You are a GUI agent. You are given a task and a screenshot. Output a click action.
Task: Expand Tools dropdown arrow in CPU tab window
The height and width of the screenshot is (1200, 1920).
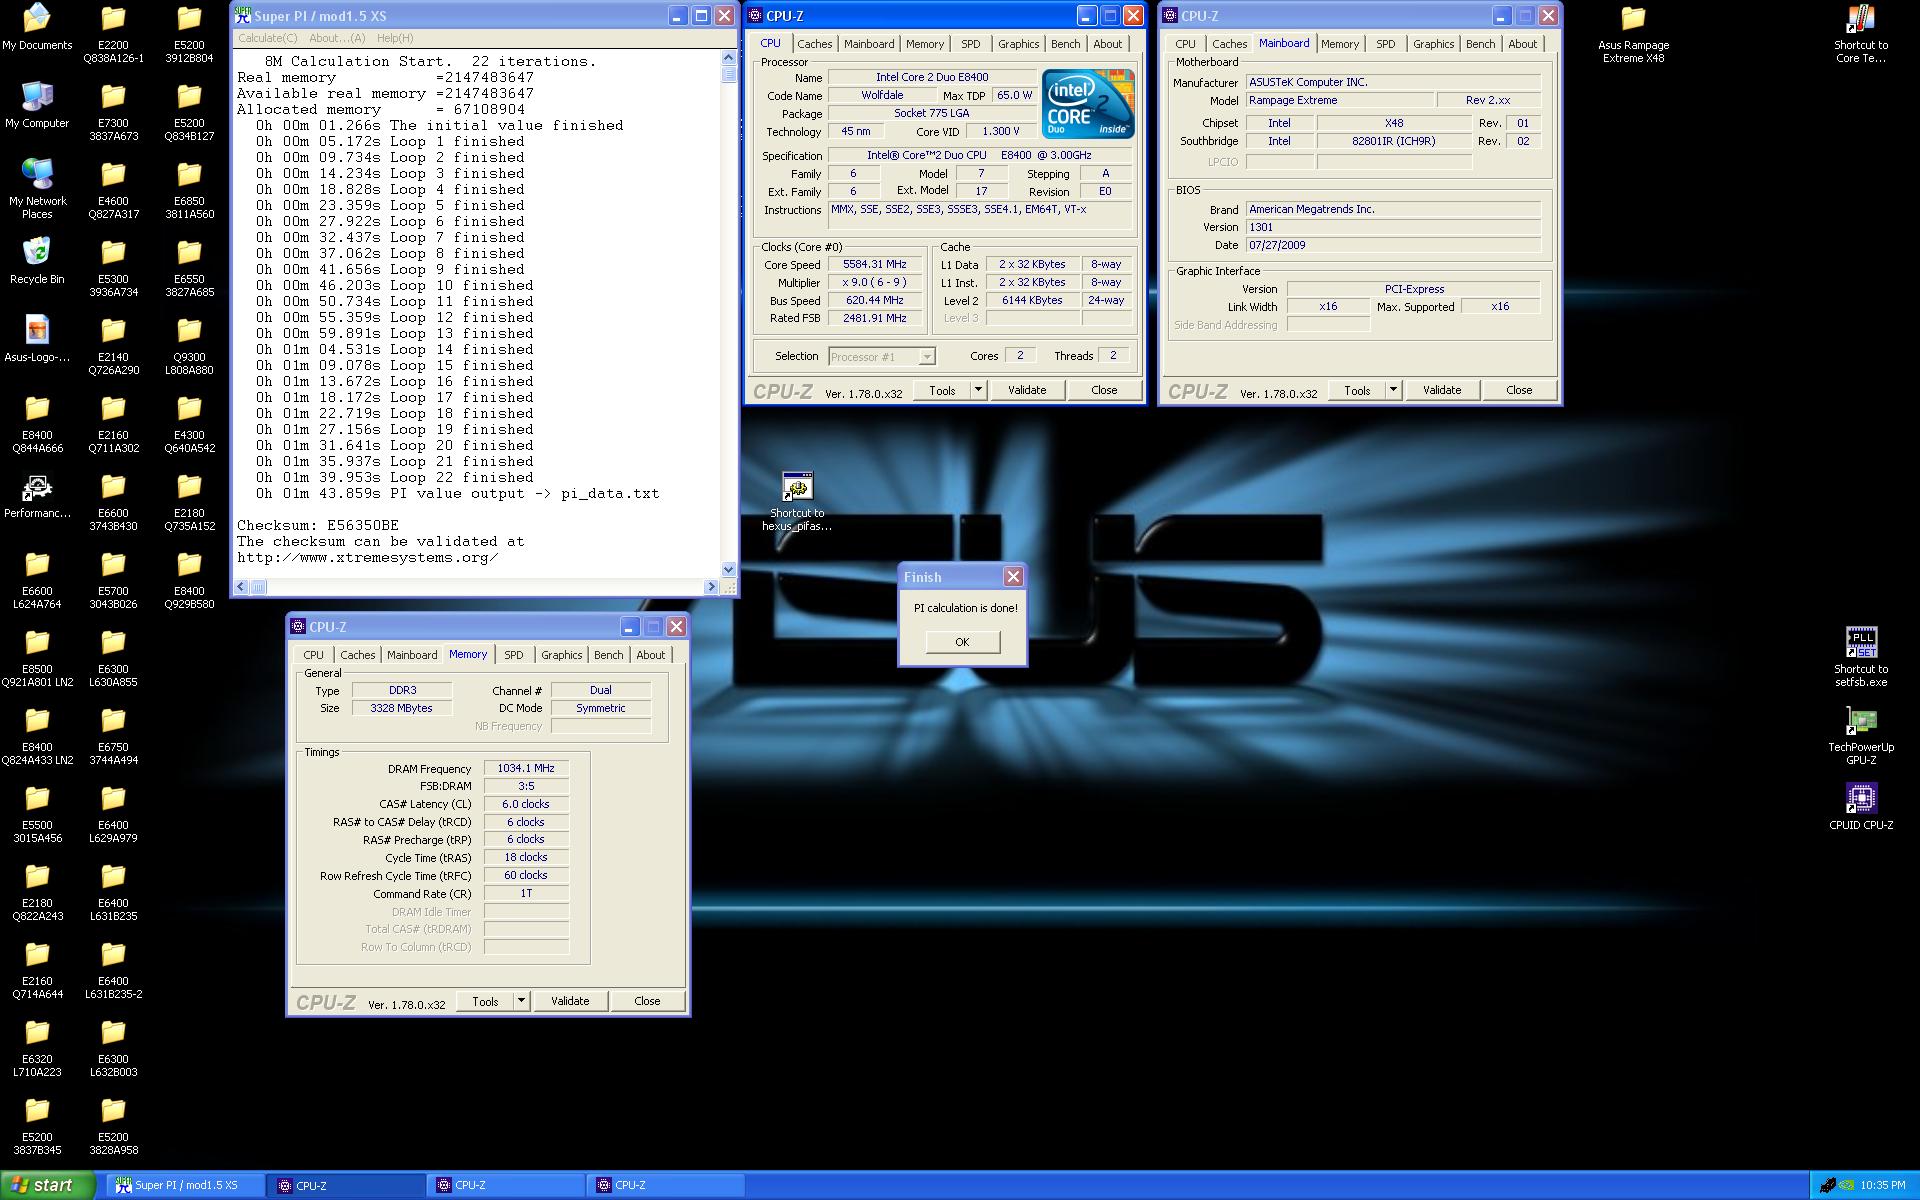click(978, 390)
